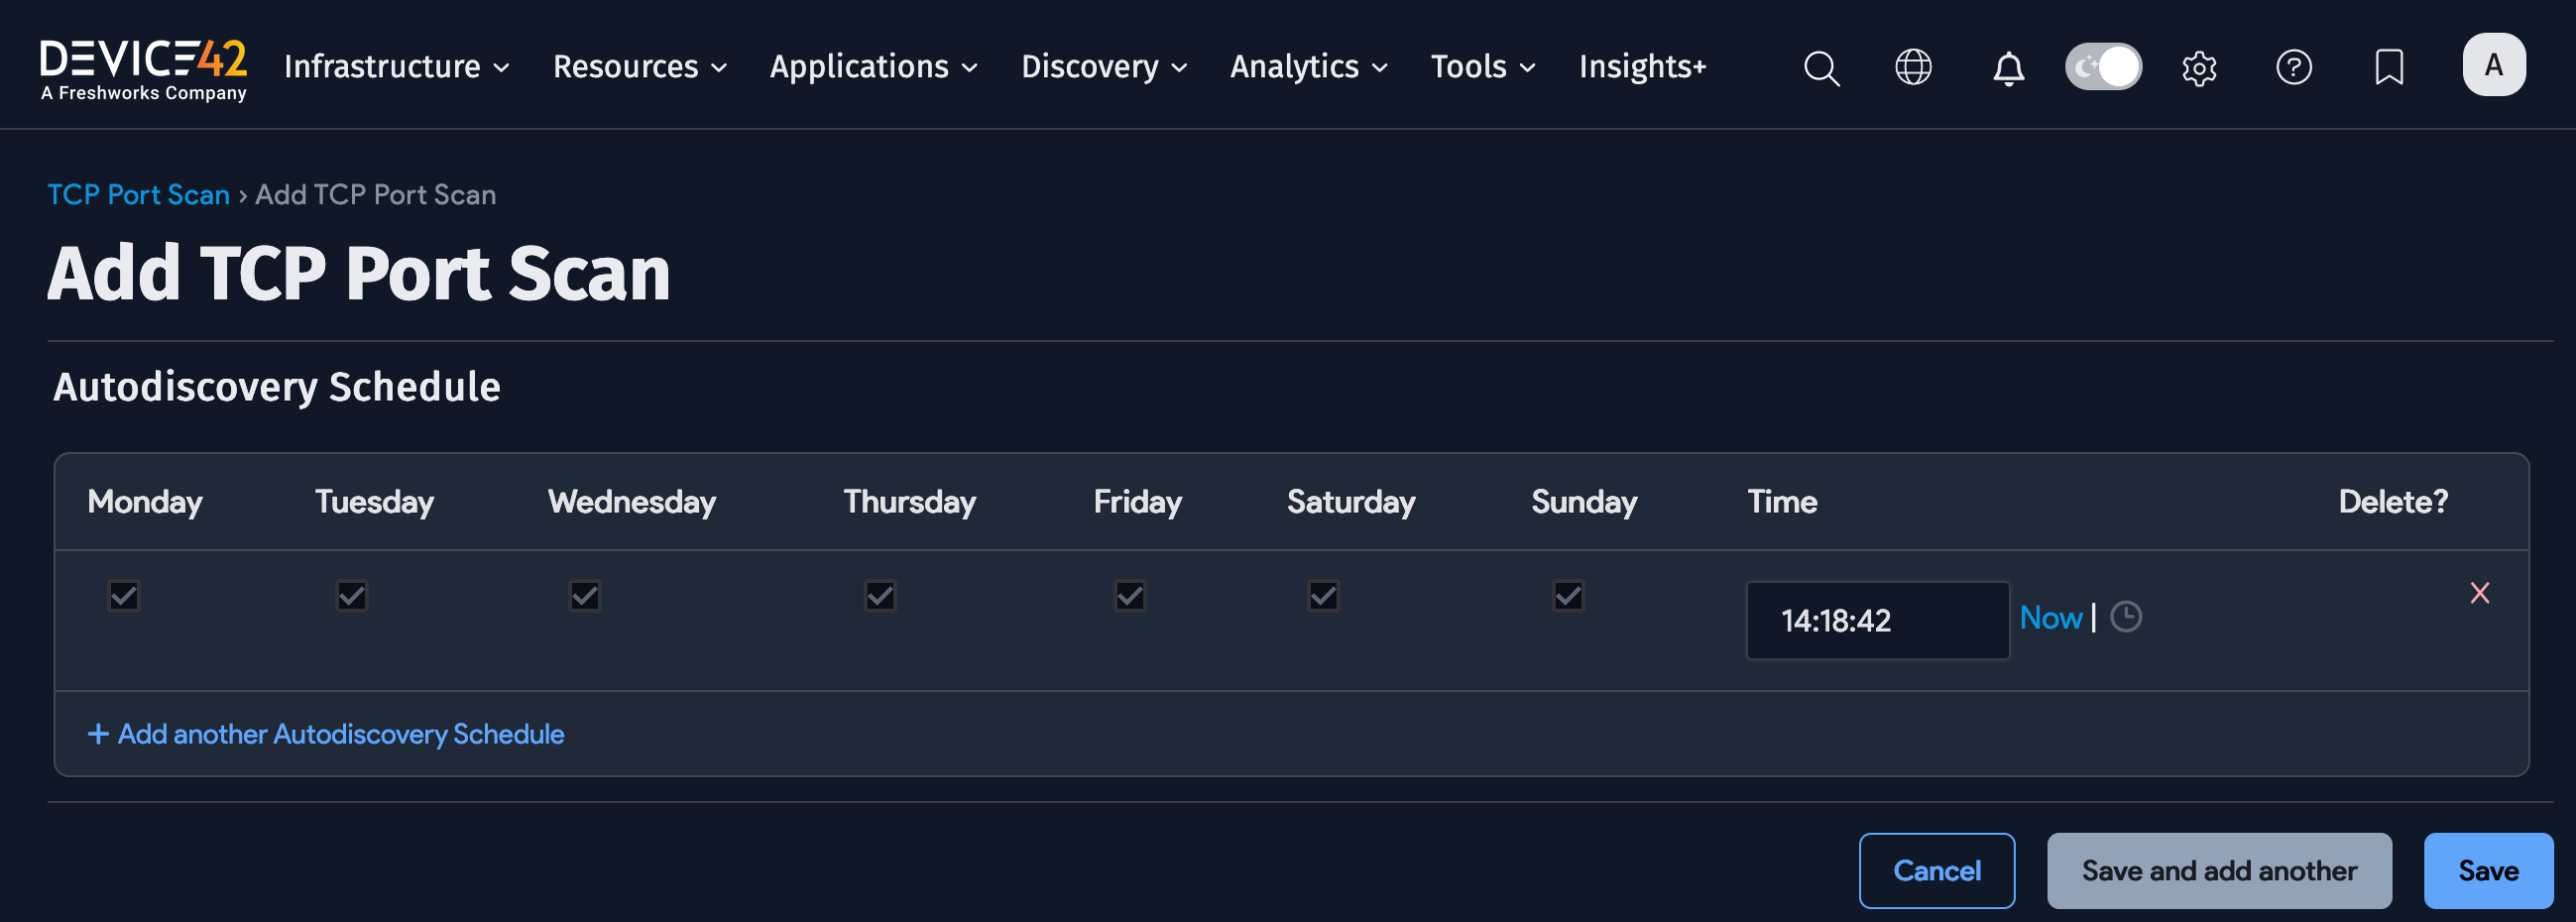Uncheck the Sunday checkbox
Viewport: 2576px width, 922px height.
click(1567, 596)
